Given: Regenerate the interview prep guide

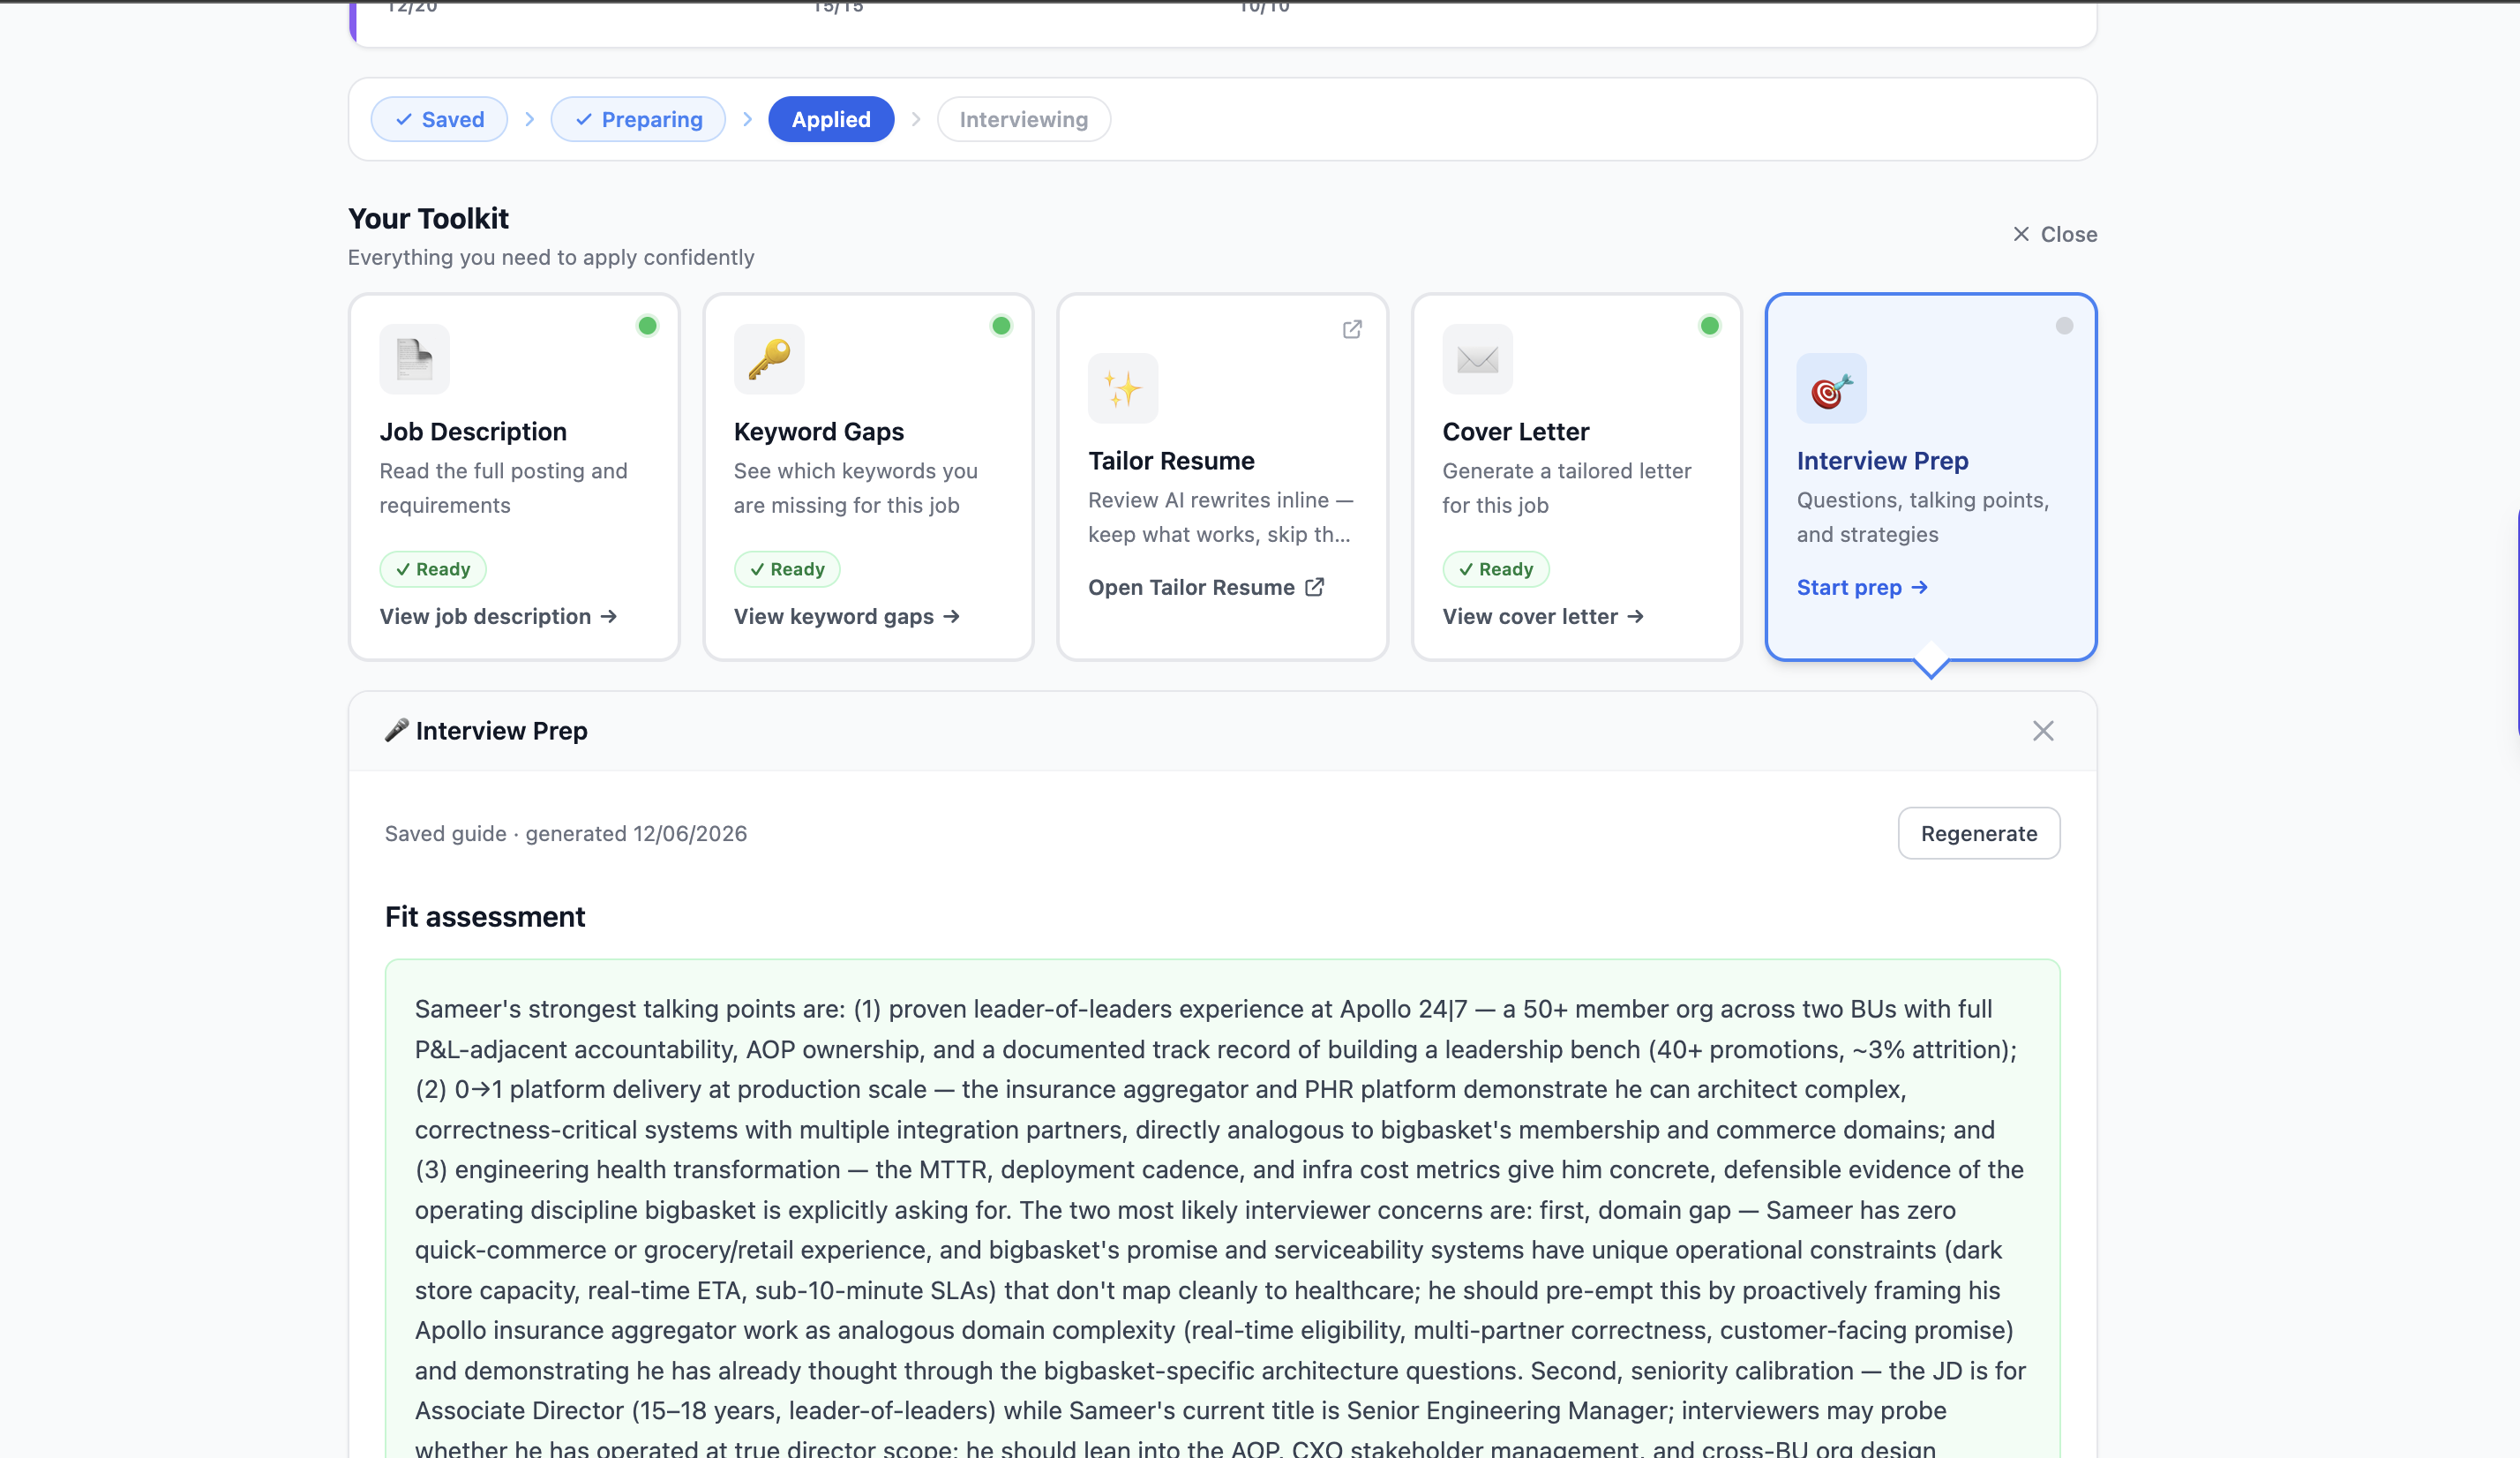Looking at the screenshot, I should click(1979, 833).
